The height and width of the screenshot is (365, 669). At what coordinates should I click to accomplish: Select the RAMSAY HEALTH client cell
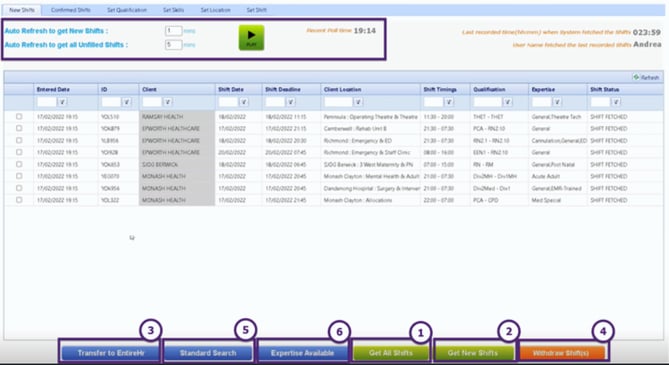click(x=177, y=117)
